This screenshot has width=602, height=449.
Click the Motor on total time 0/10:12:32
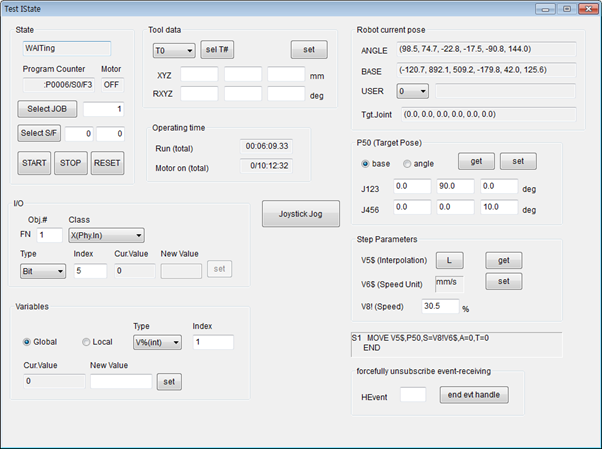point(266,166)
